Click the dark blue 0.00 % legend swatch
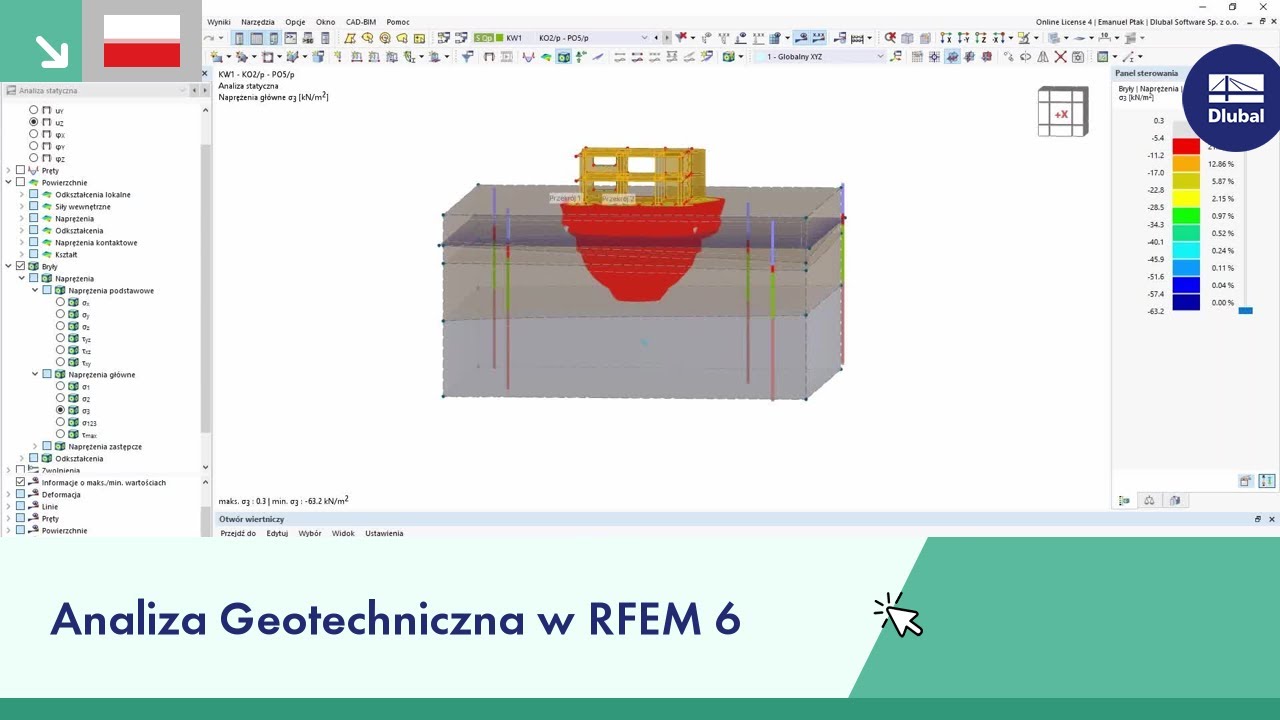This screenshot has width=1280, height=720. (x=1186, y=302)
